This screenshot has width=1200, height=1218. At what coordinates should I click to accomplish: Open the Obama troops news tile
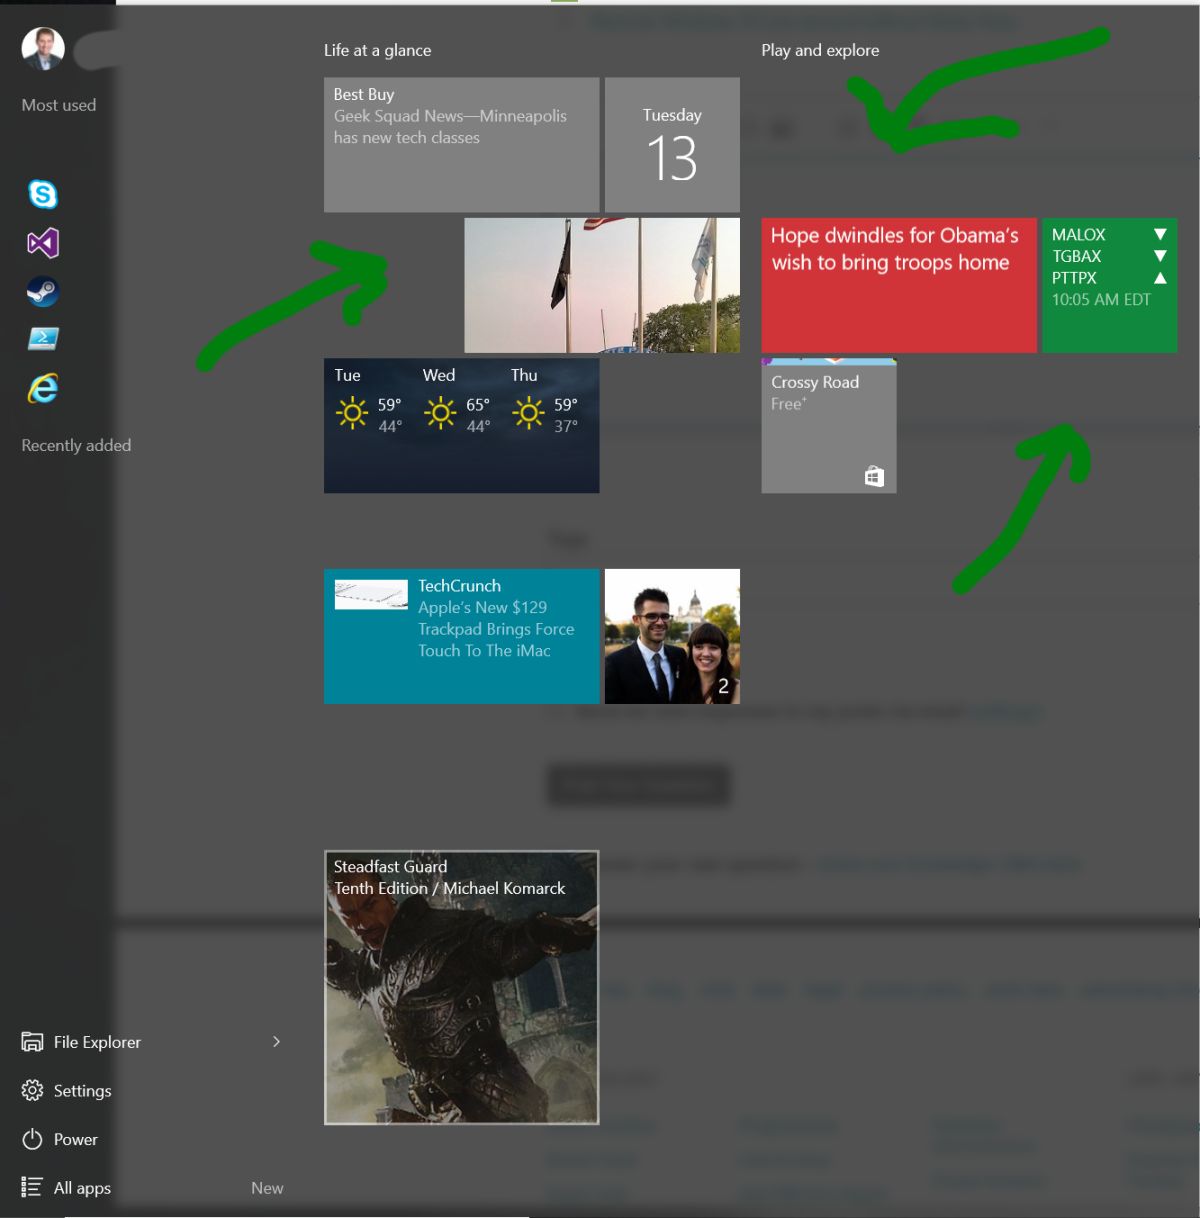[898, 285]
